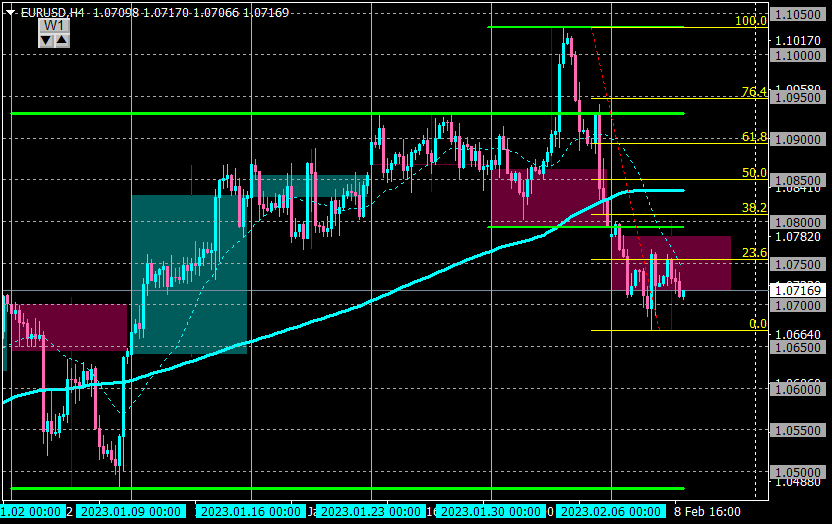Image resolution: width=832 pixels, height=524 pixels.
Task: Select the Fibonacci 50.0 level label
Action: point(753,173)
